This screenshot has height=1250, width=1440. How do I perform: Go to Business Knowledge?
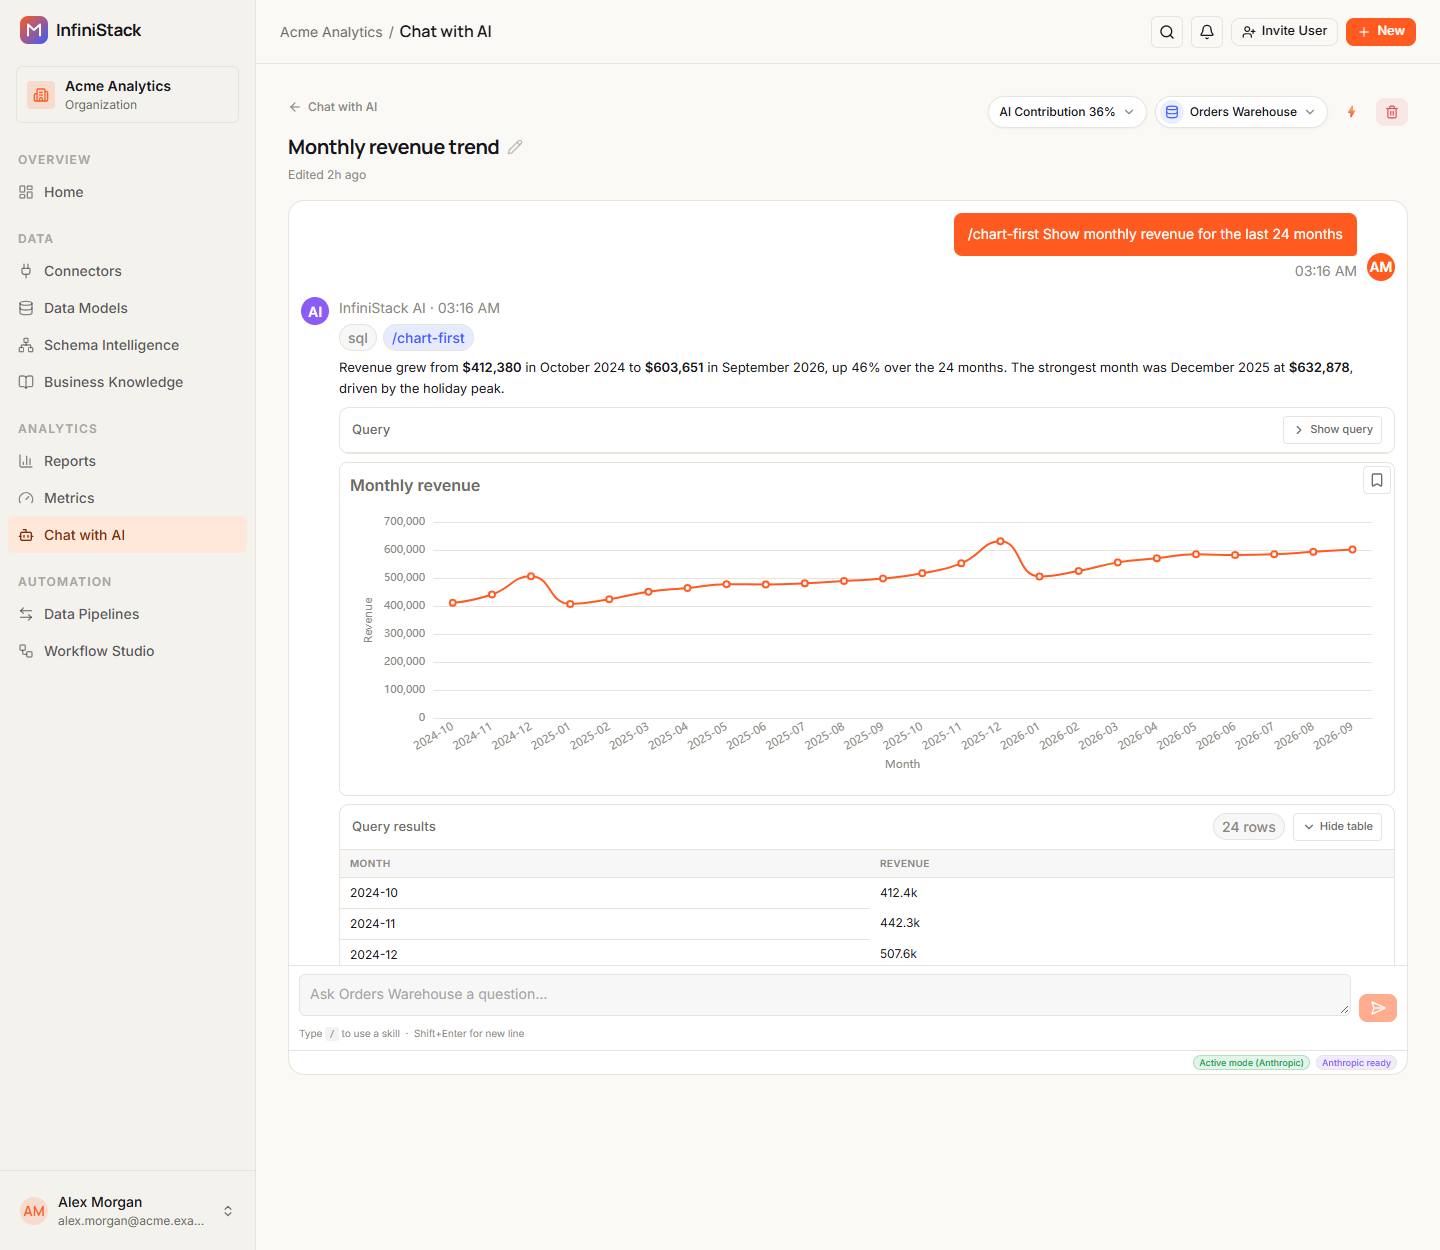coord(127,382)
